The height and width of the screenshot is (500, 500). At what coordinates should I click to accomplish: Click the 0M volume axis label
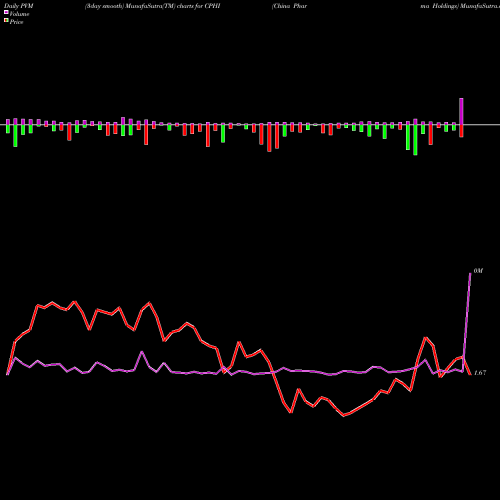coord(478,271)
